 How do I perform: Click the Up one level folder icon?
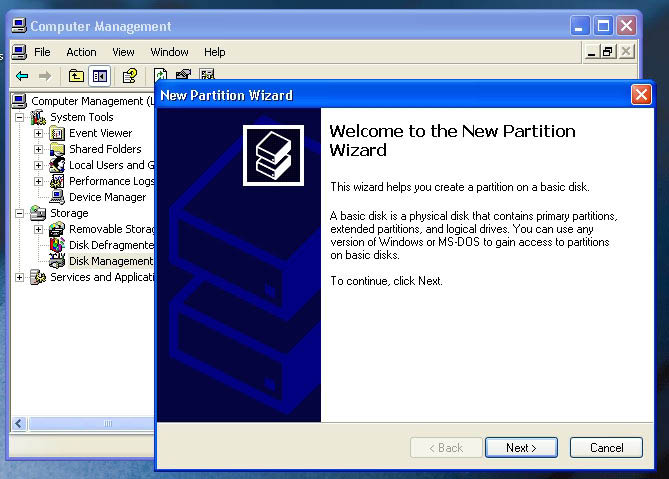click(x=76, y=76)
